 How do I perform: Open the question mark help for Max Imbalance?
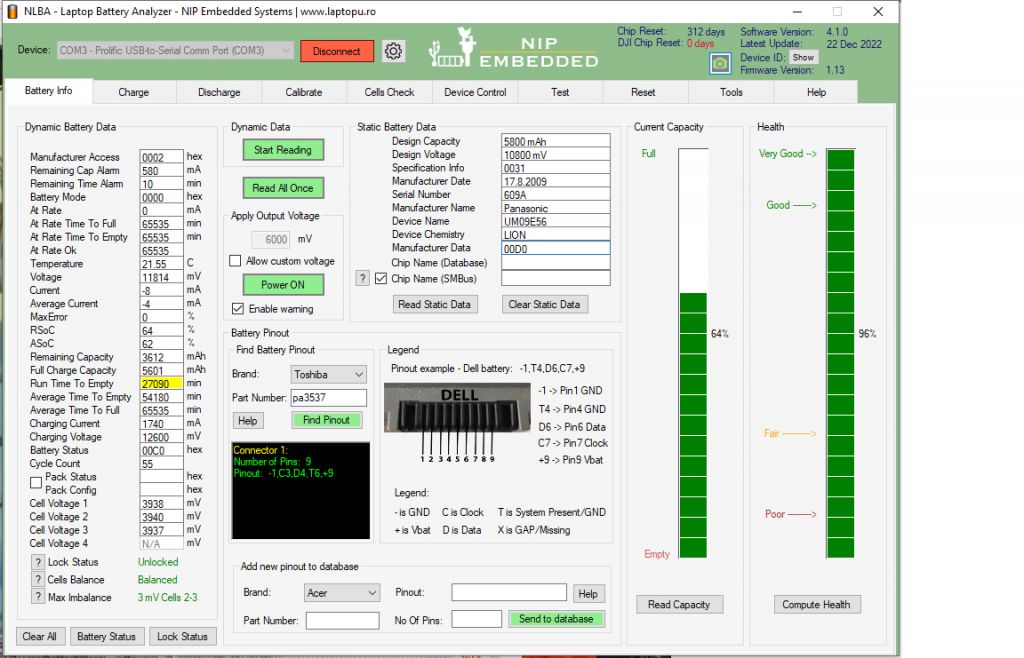pos(38,597)
